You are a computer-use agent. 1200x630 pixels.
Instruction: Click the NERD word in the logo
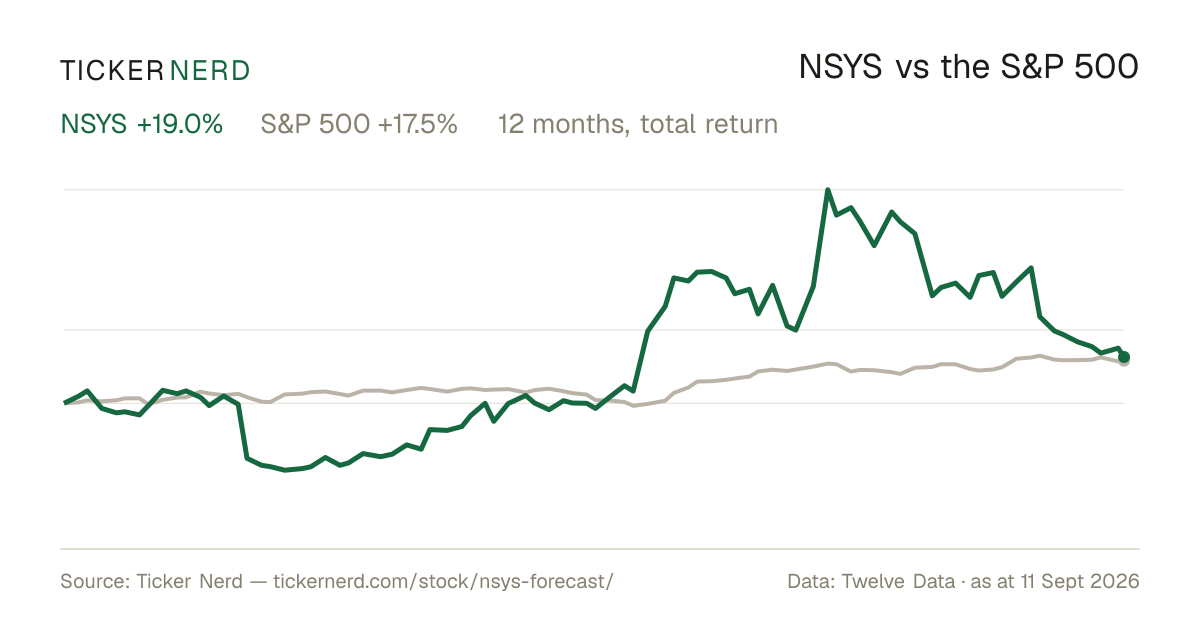210,71
